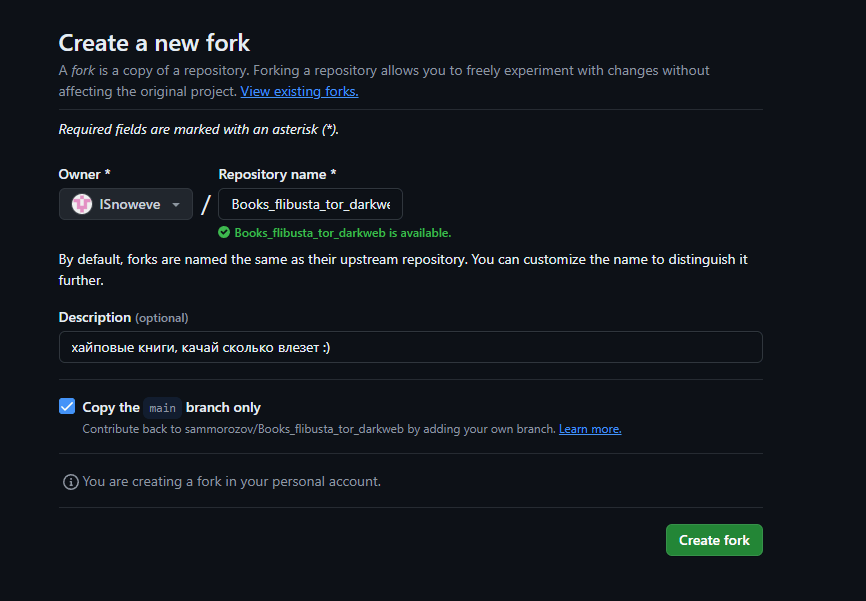
Task: Click the ISnoweve owner avatar icon
Action: point(82,204)
